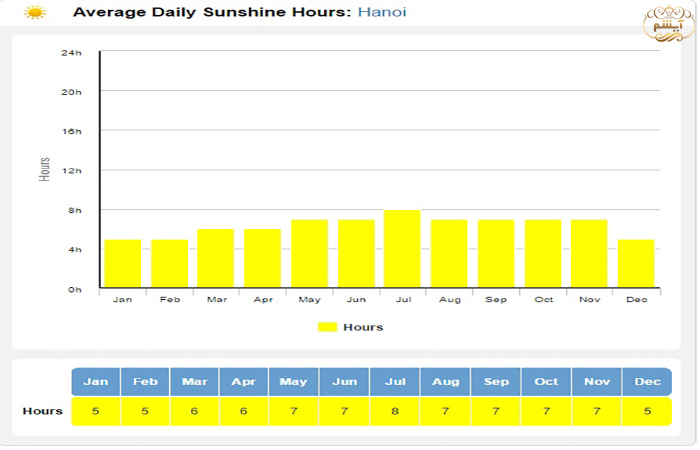Click the value 8 cell under Jul
Viewport: 700px width, 450px height.
[x=395, y=411]
